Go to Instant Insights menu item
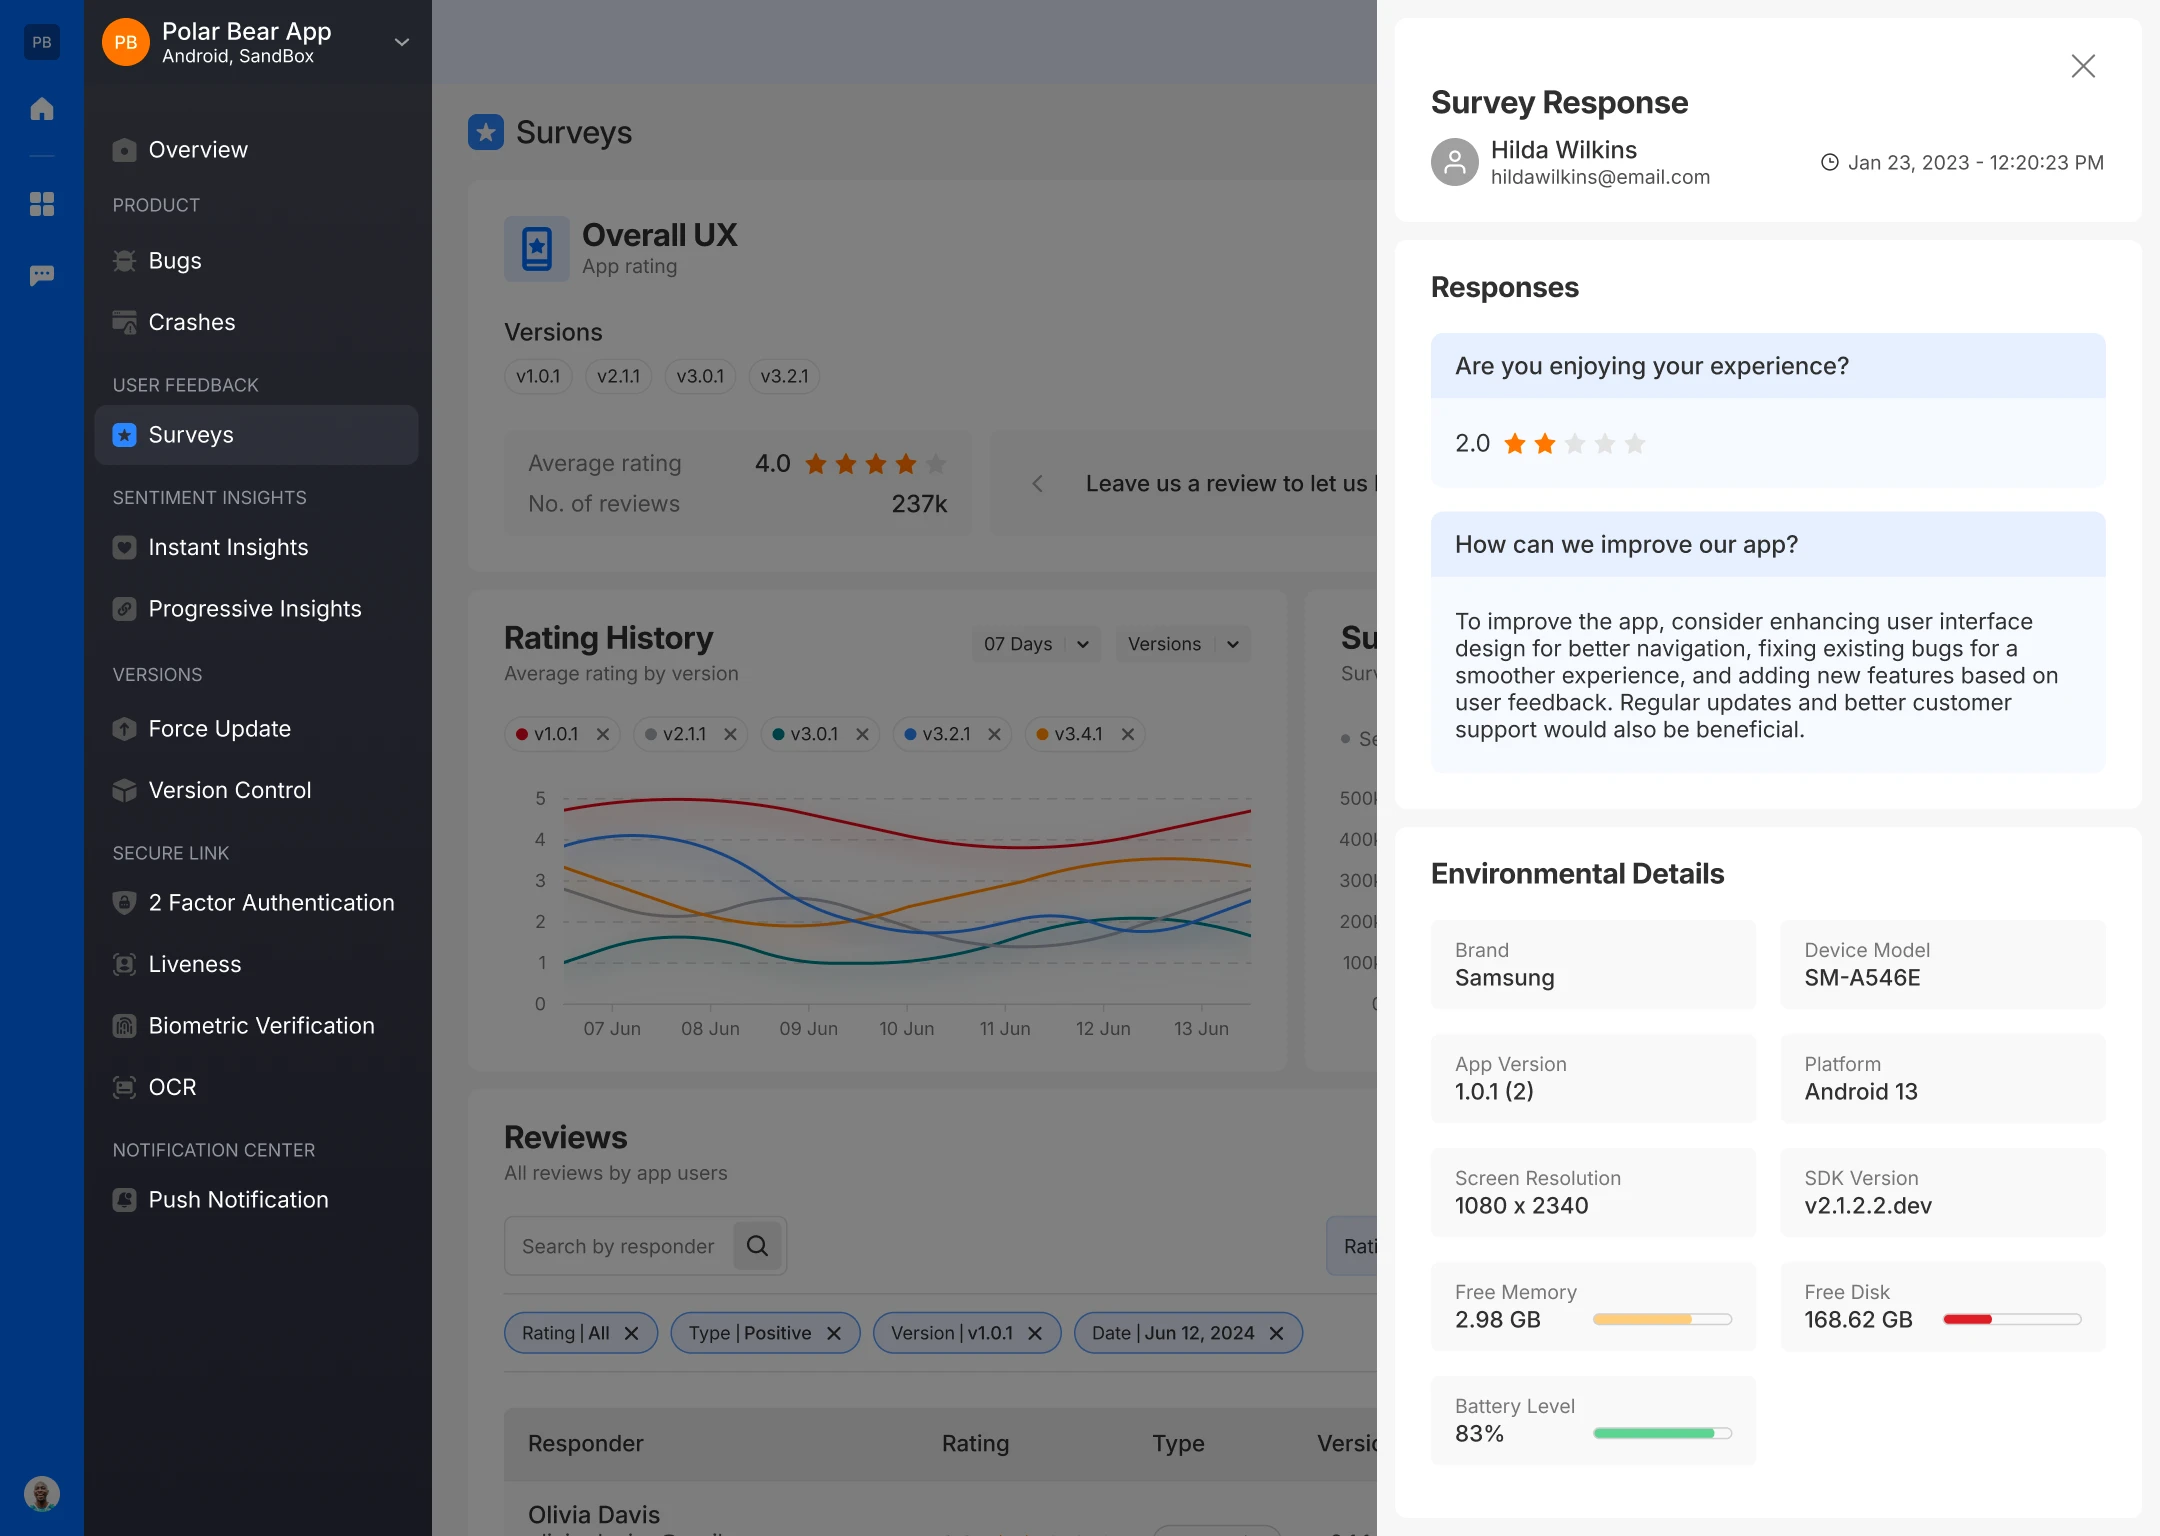This screenshot has height=1536, width=2160. click(228, 547)
